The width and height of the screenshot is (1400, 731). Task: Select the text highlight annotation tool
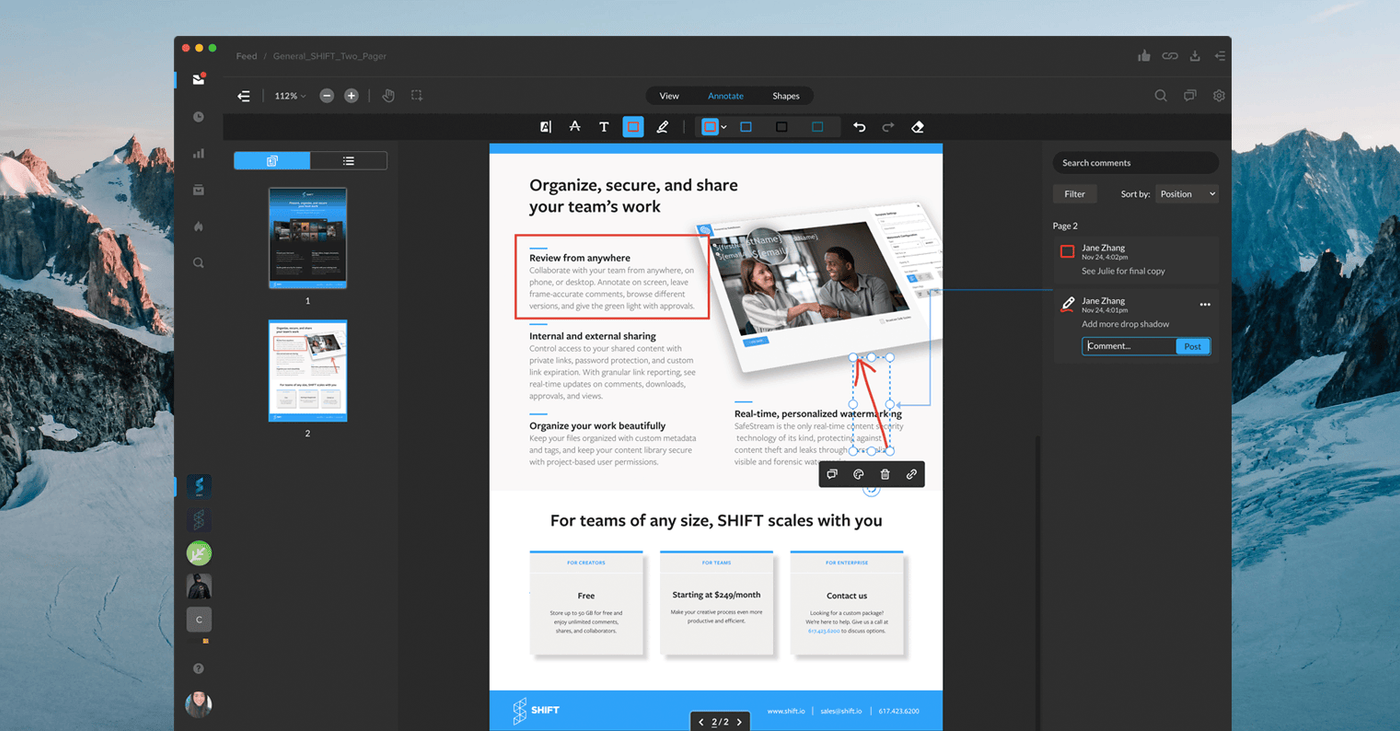pos(545,127)
